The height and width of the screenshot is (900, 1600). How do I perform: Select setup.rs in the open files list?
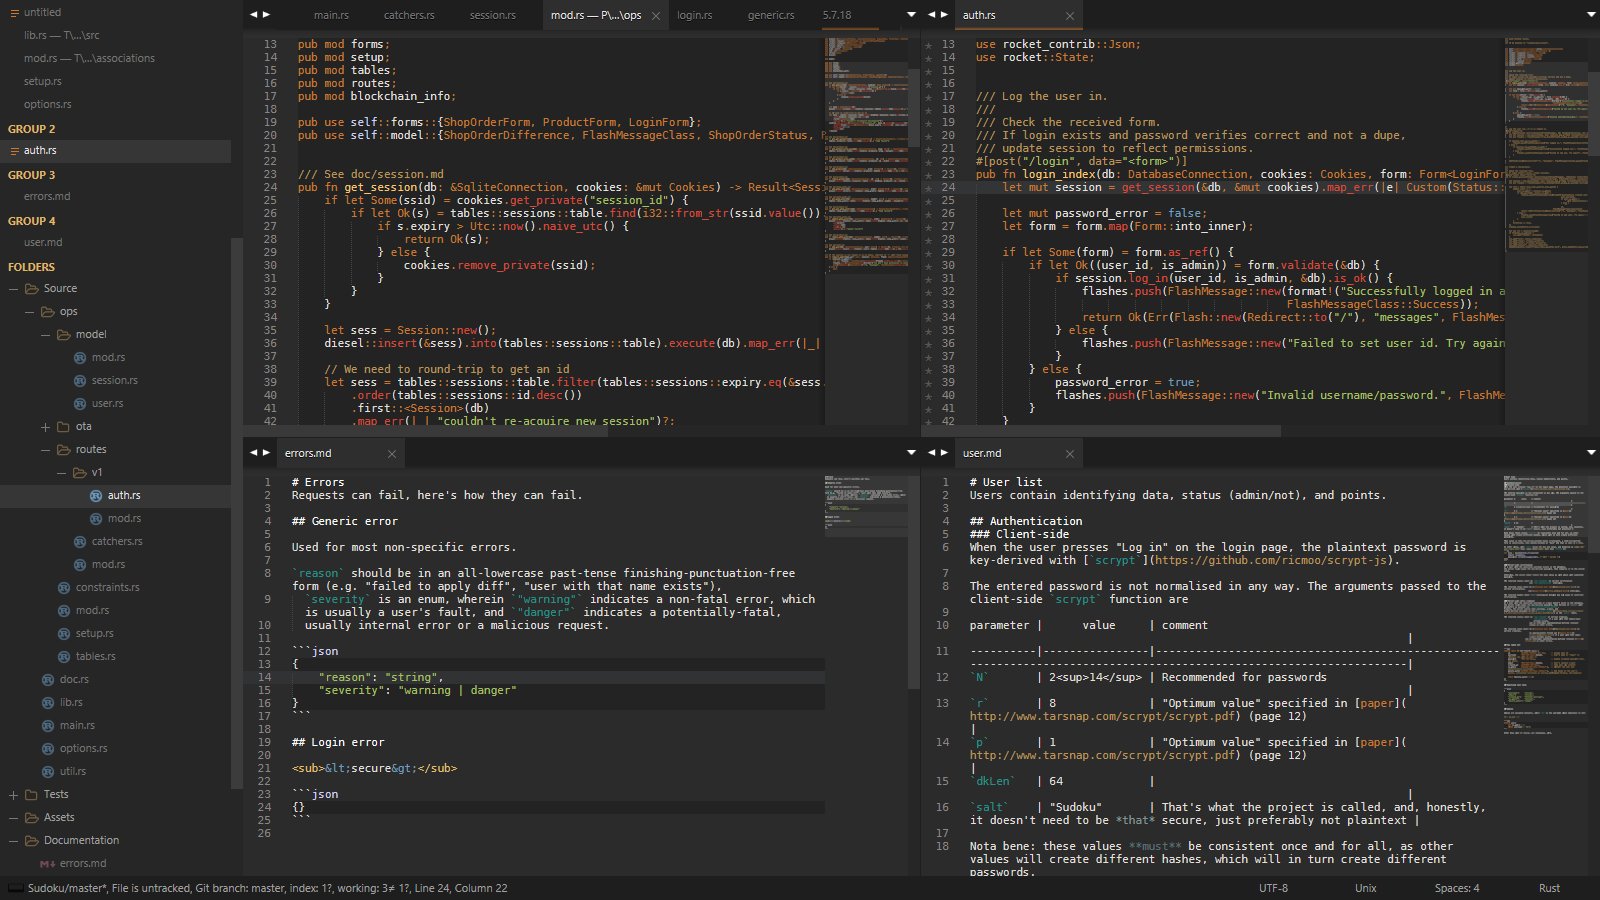[43, 81]
